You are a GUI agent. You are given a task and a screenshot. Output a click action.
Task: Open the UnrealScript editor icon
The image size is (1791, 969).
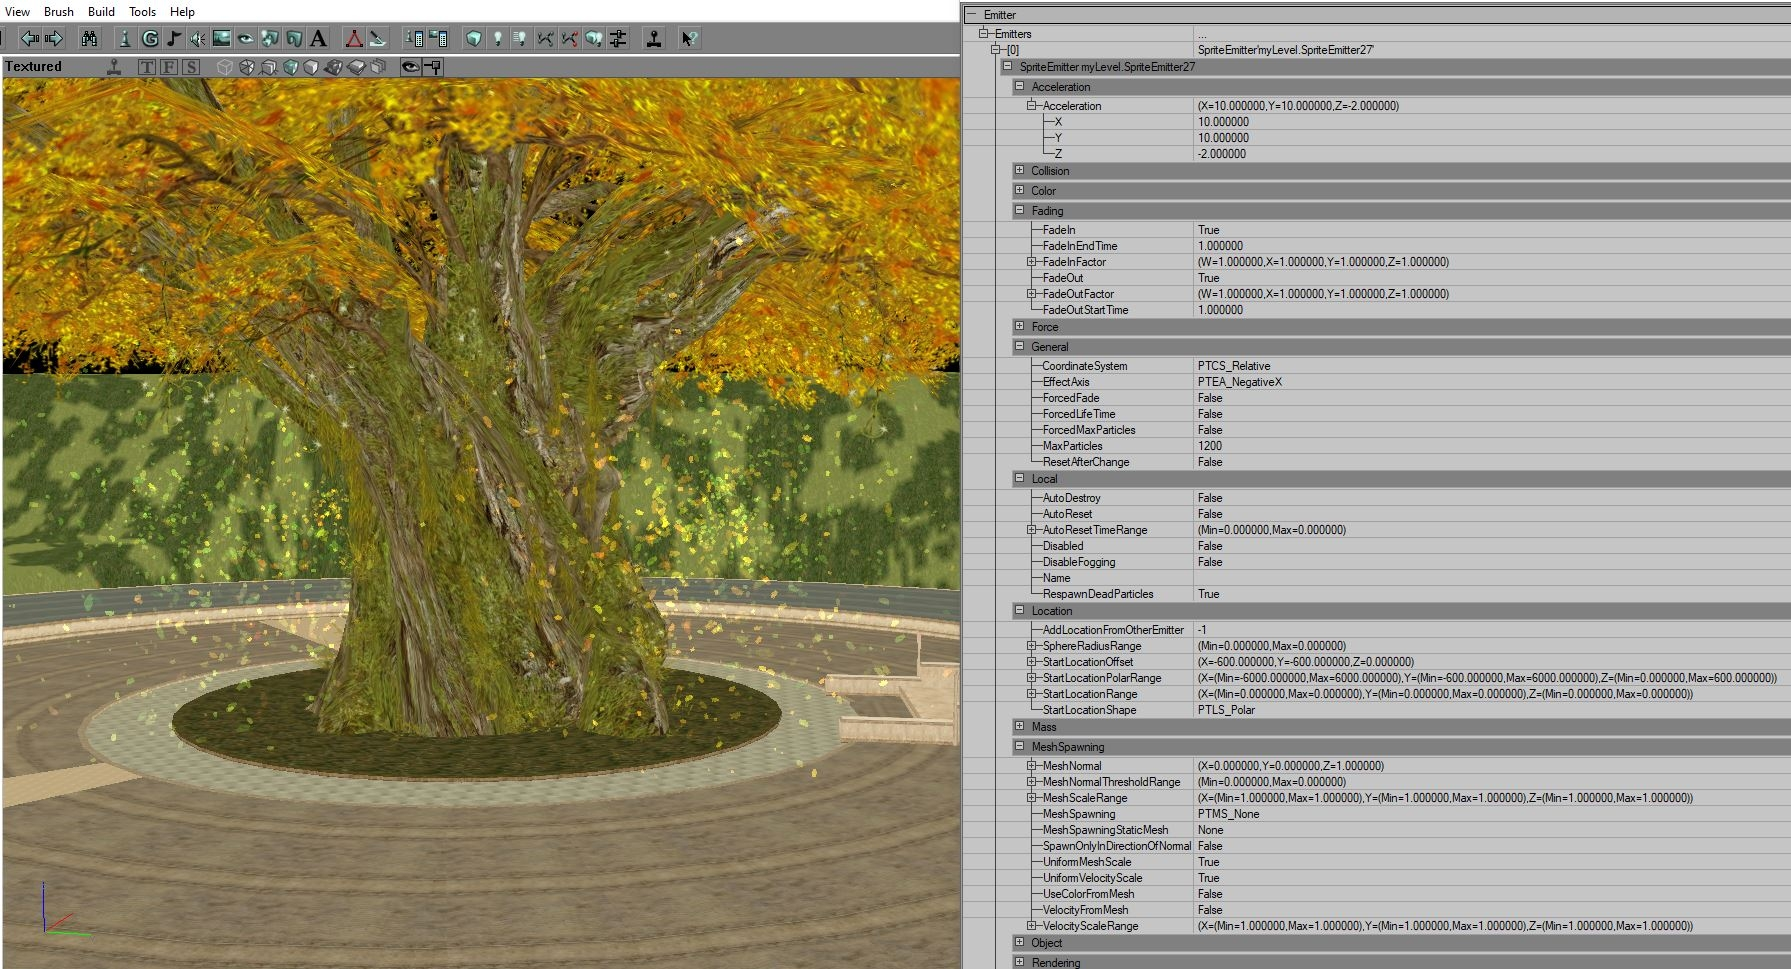click(x=378, y=39)
